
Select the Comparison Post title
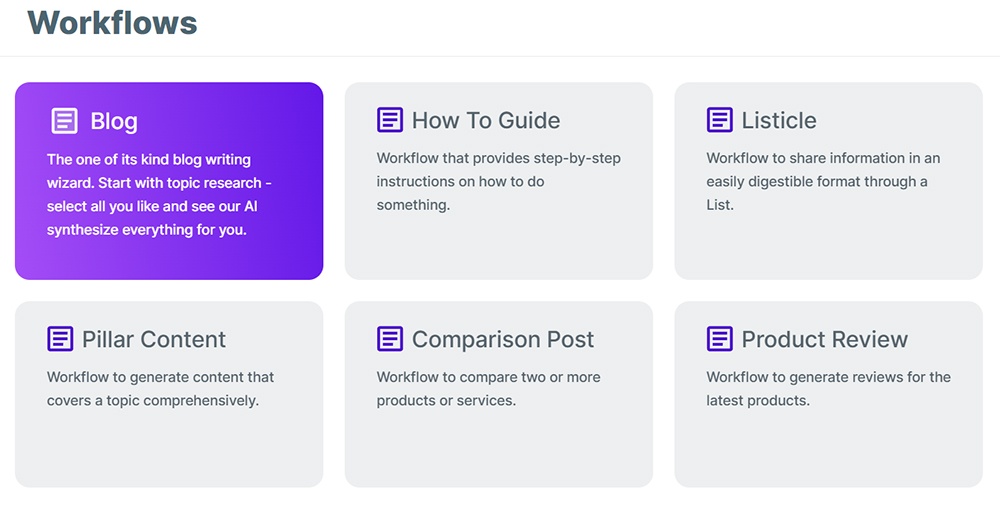click(503, 339)
